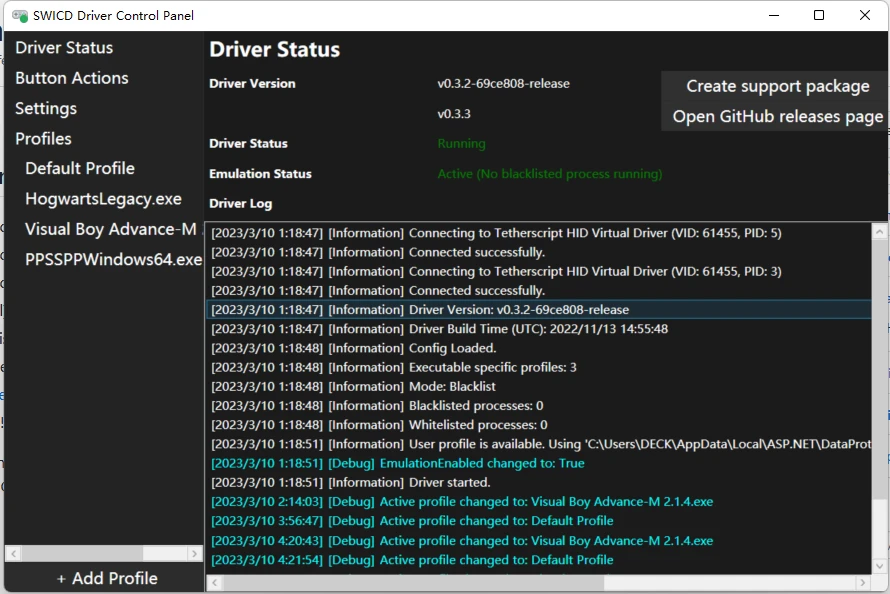Screen dimensions: 890x594
Task: Click driver log horizontal scroll left arrow
Action: [x=215, y=583]
